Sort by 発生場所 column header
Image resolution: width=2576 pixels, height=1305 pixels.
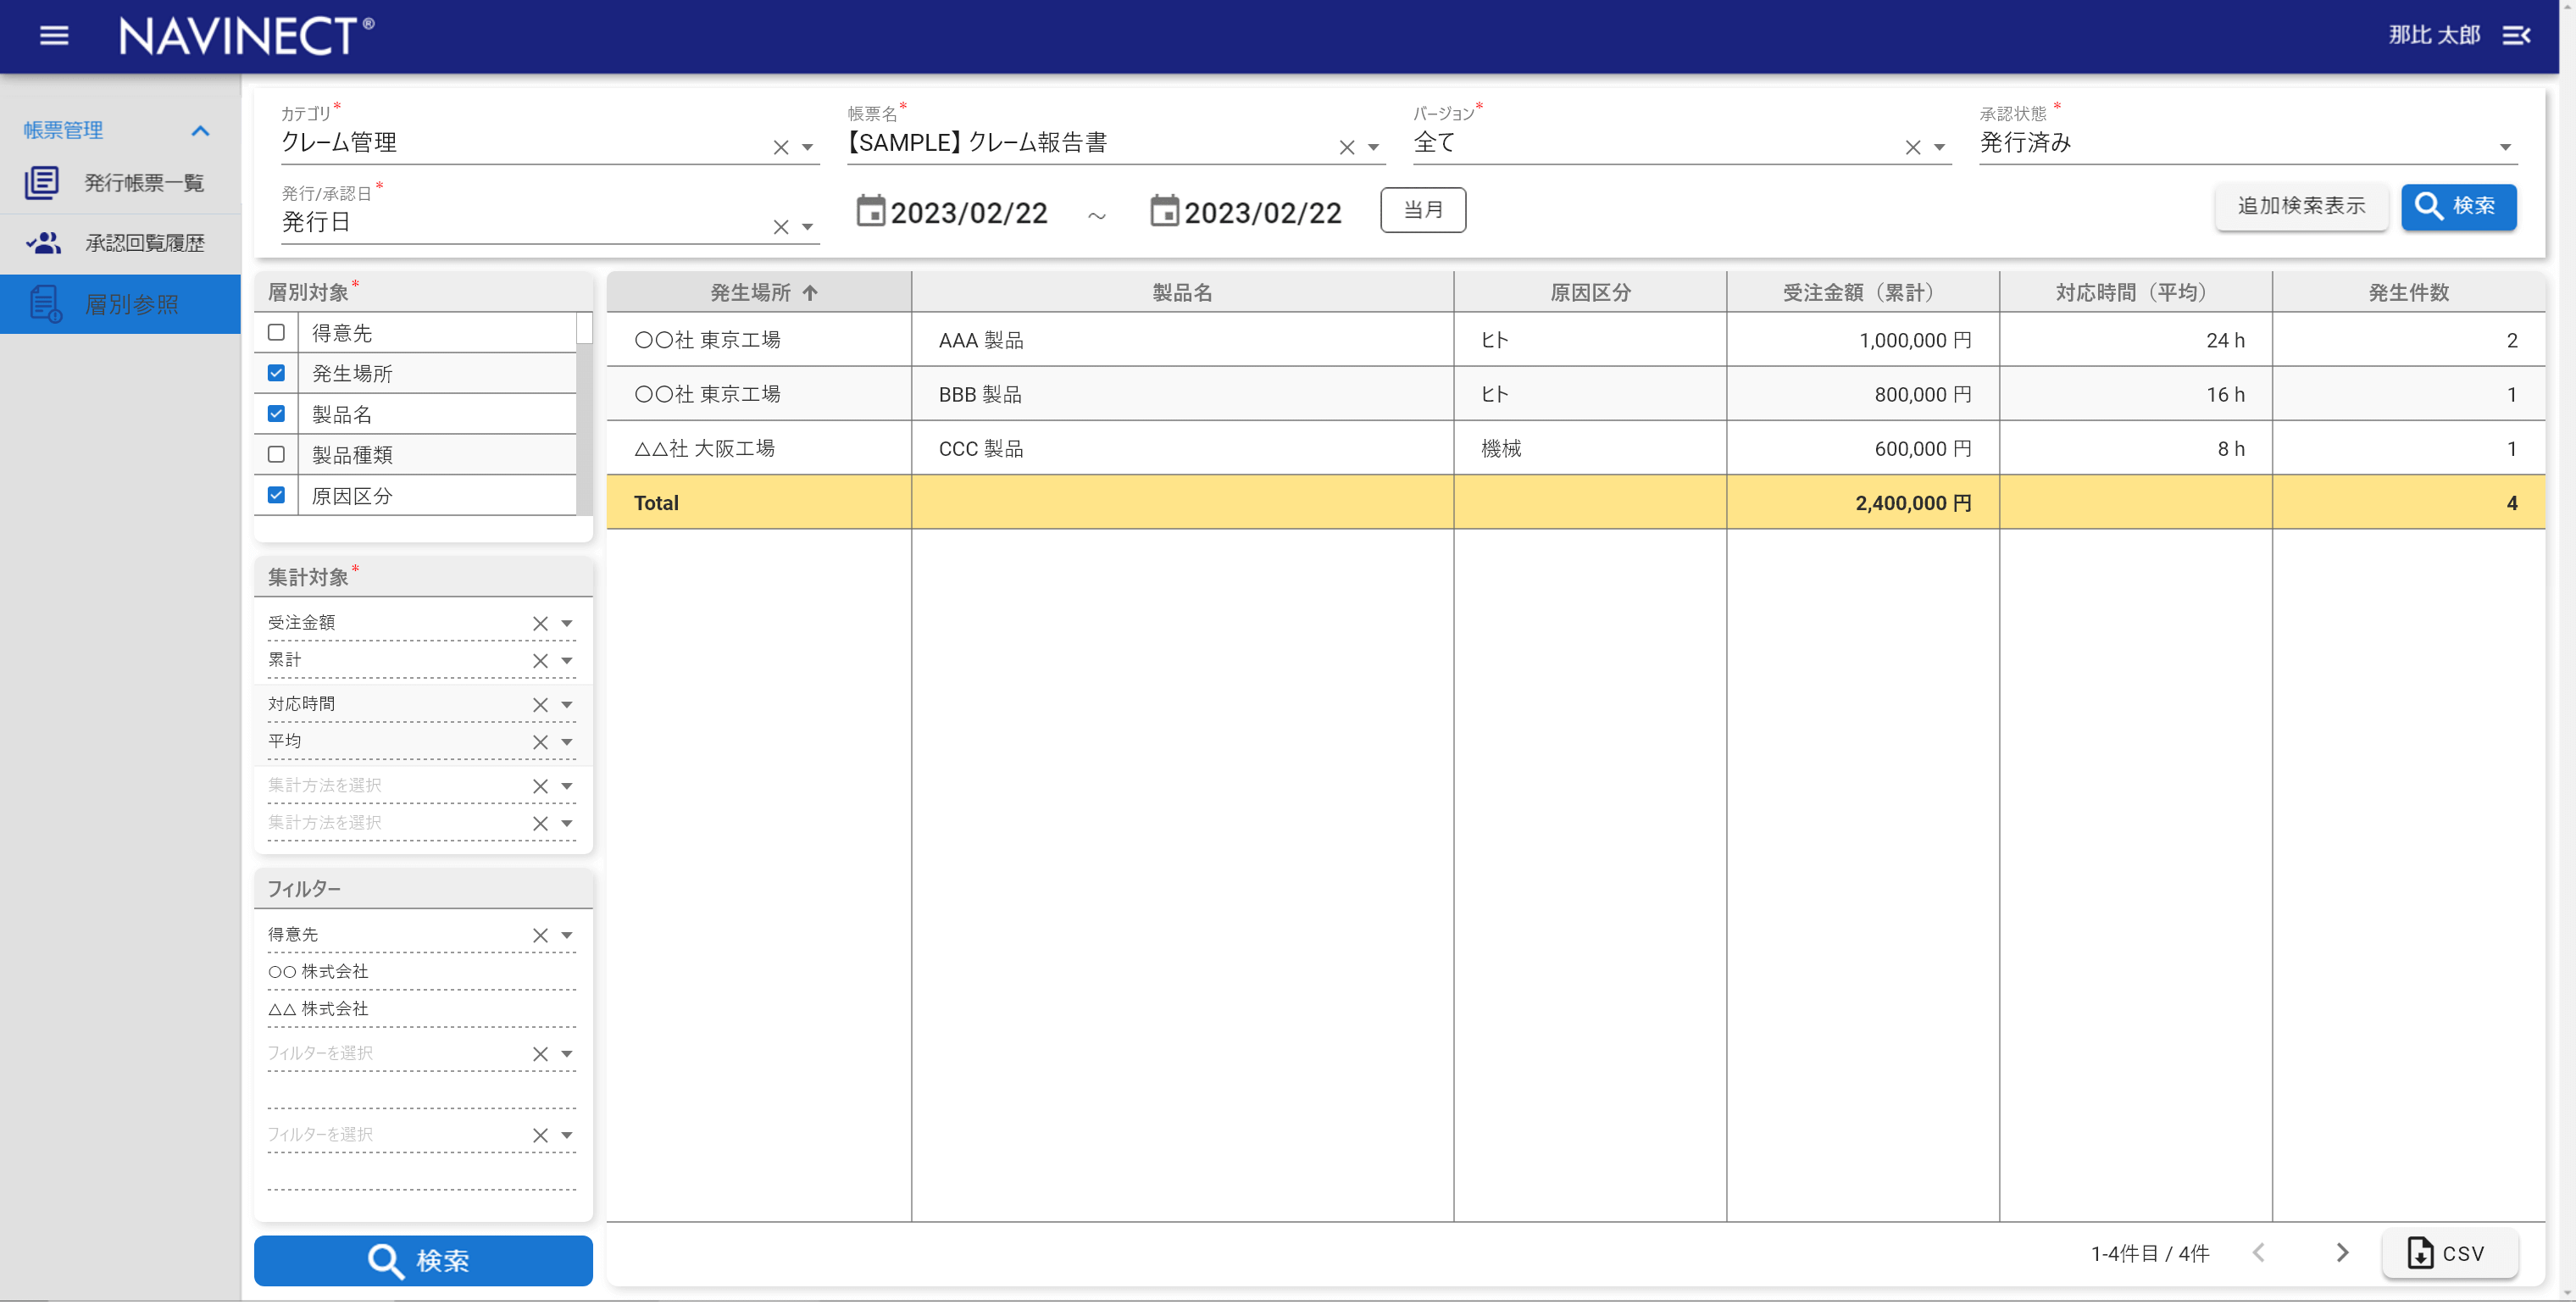[760, 292]
